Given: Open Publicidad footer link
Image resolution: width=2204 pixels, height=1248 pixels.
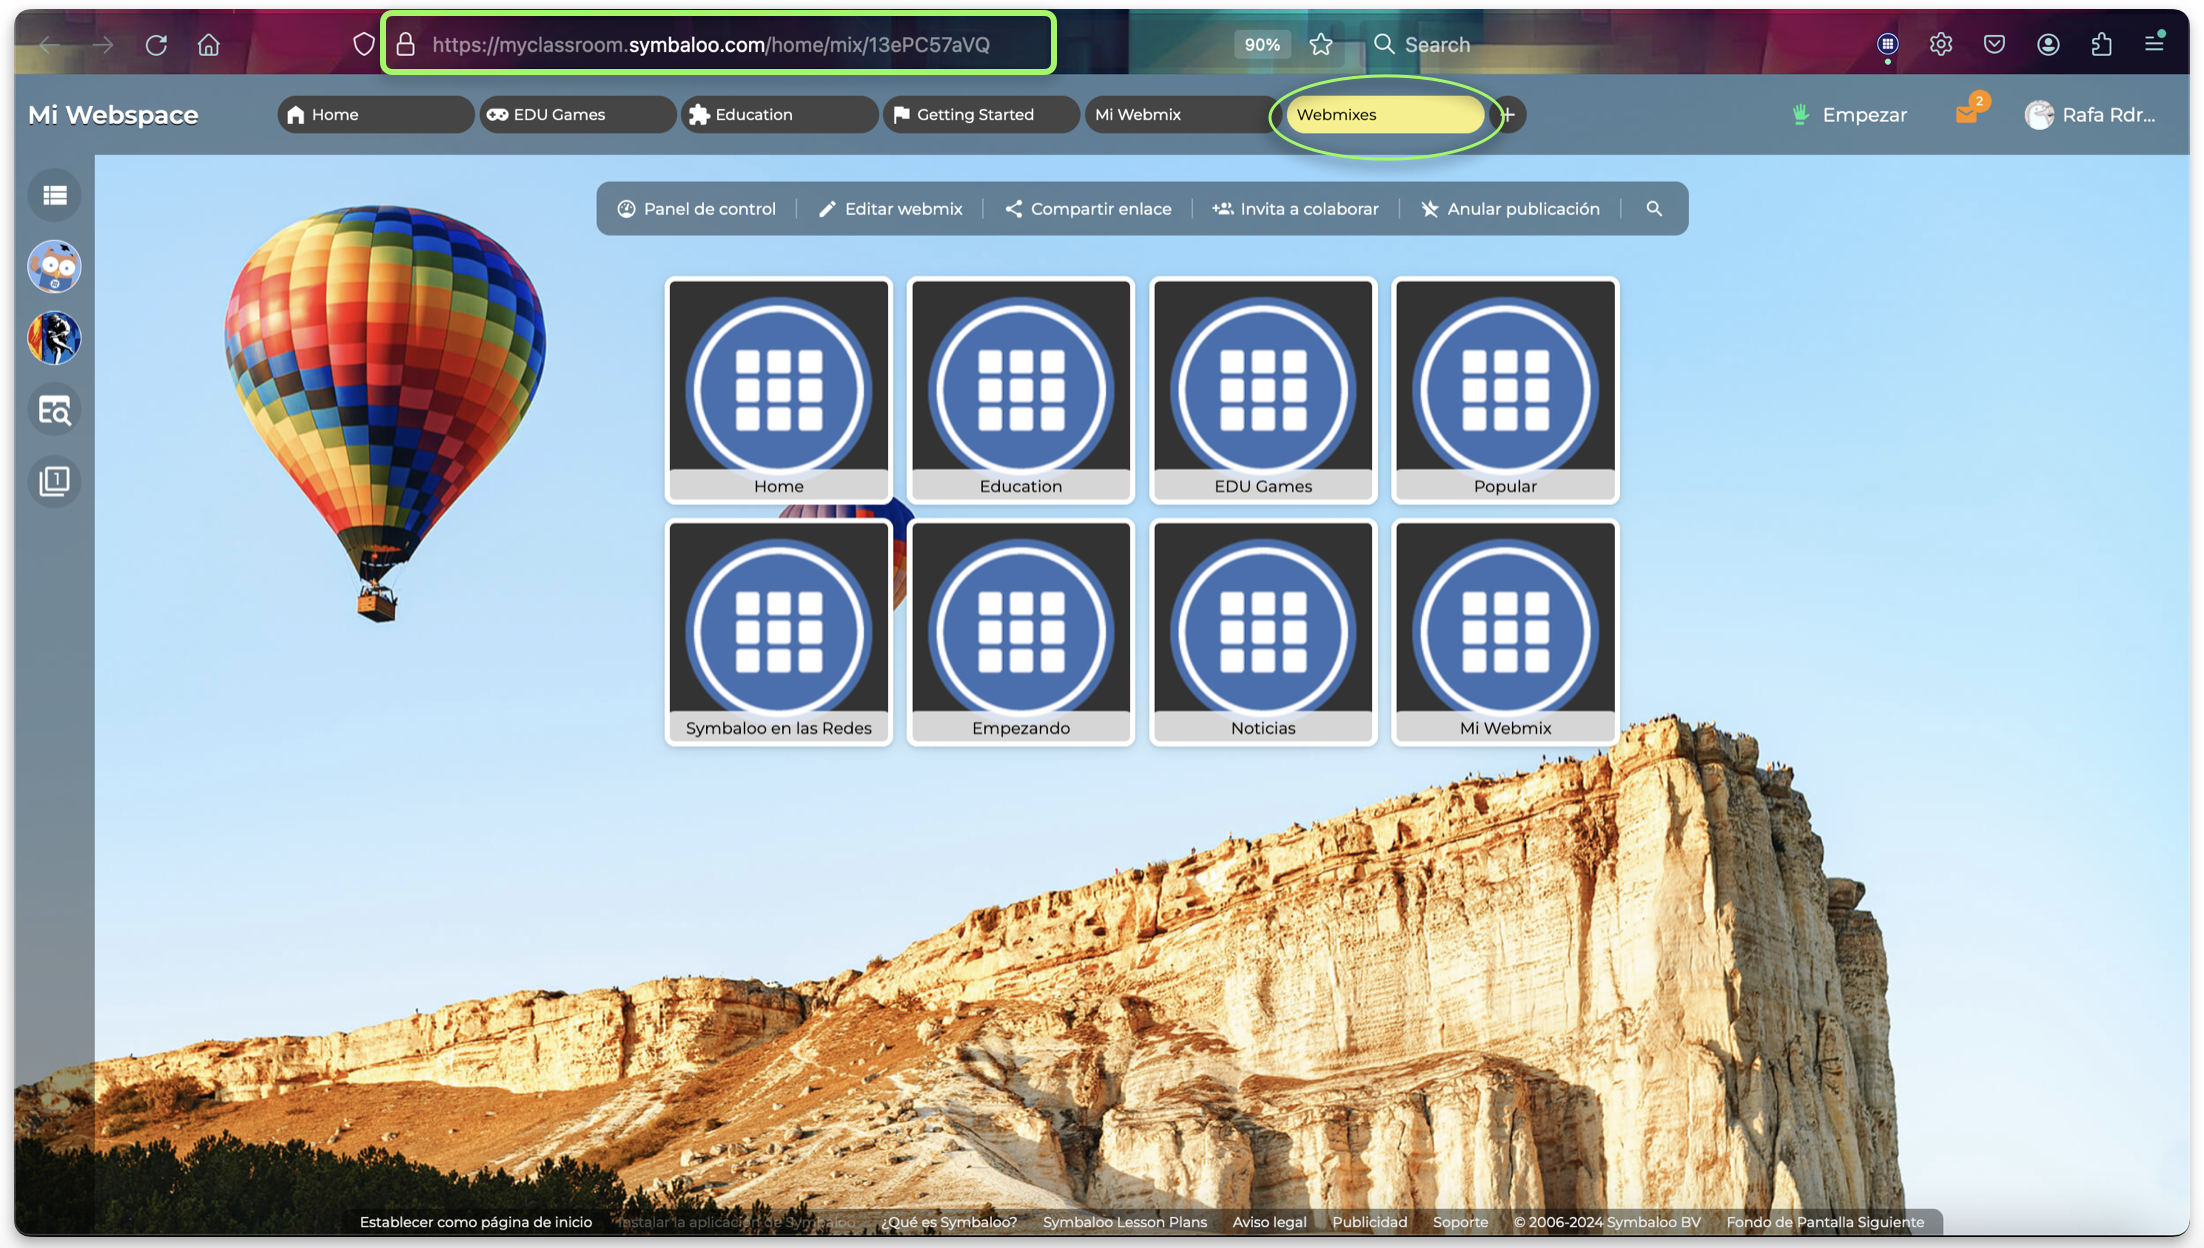Looking at the screenshot, I should coord(1369,1221).
